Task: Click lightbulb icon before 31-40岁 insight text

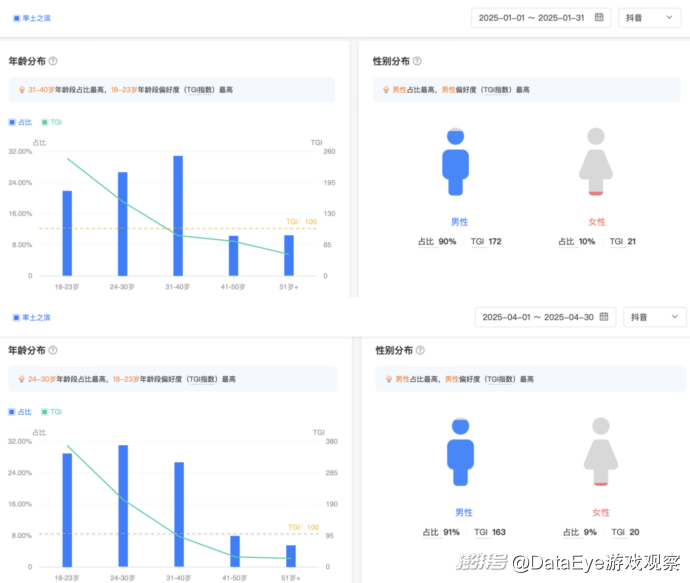Action: (x=22, y=90)
